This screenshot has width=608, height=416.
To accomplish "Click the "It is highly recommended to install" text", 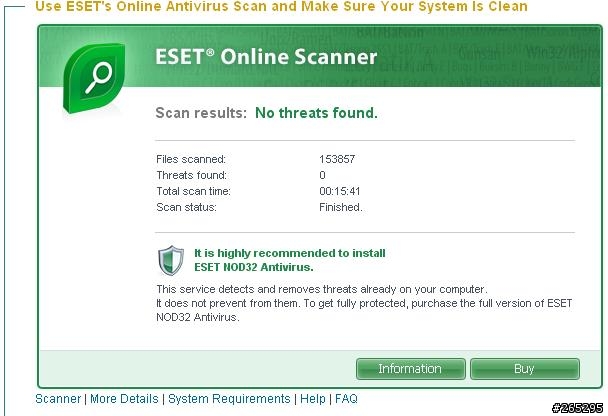I will click(290, 253).
